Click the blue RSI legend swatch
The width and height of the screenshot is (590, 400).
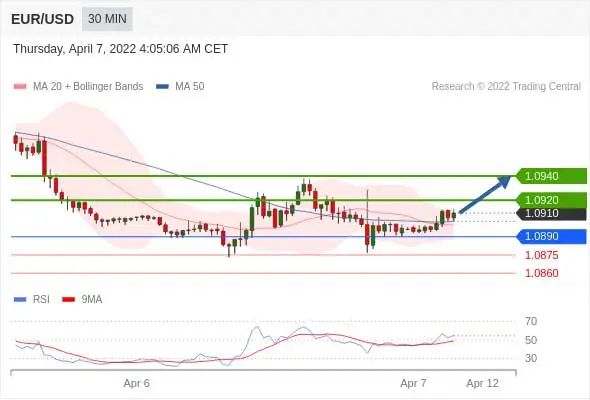[x=20, y=300]
